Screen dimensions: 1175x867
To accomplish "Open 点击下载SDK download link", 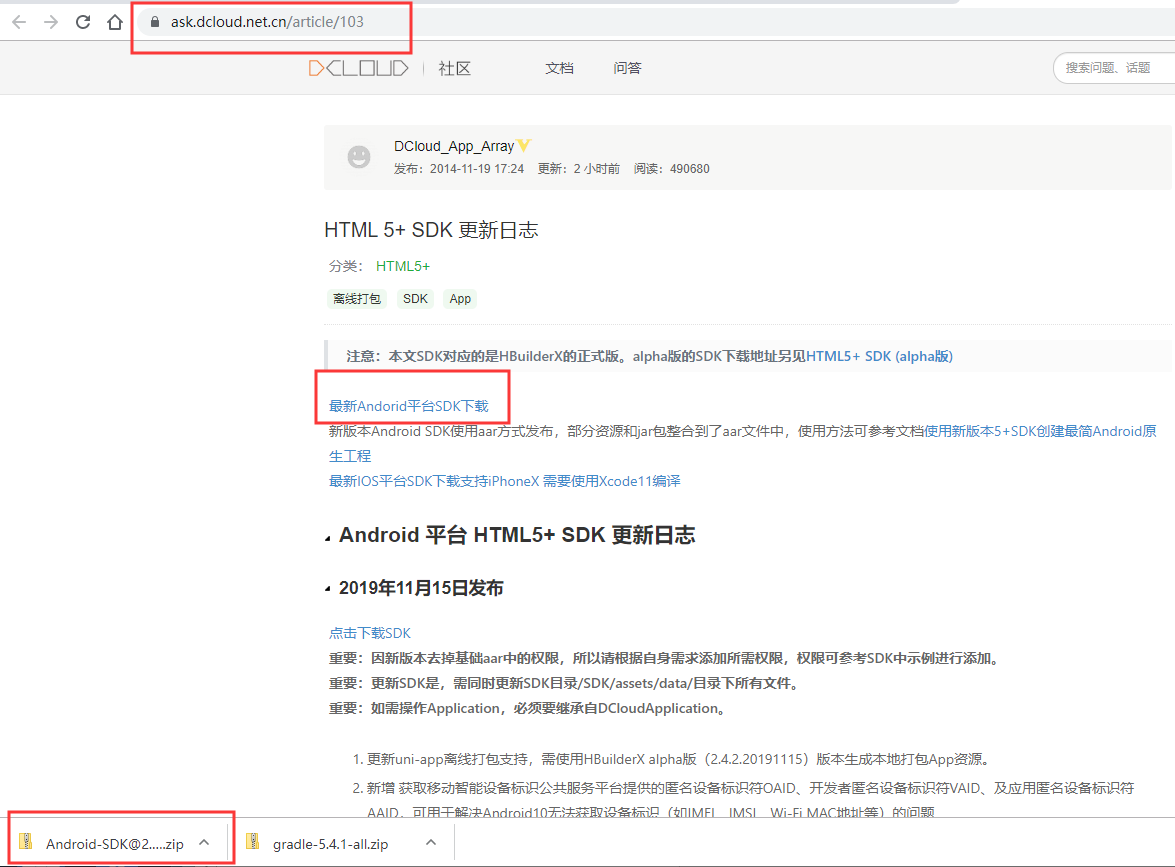I will point(369,633).
